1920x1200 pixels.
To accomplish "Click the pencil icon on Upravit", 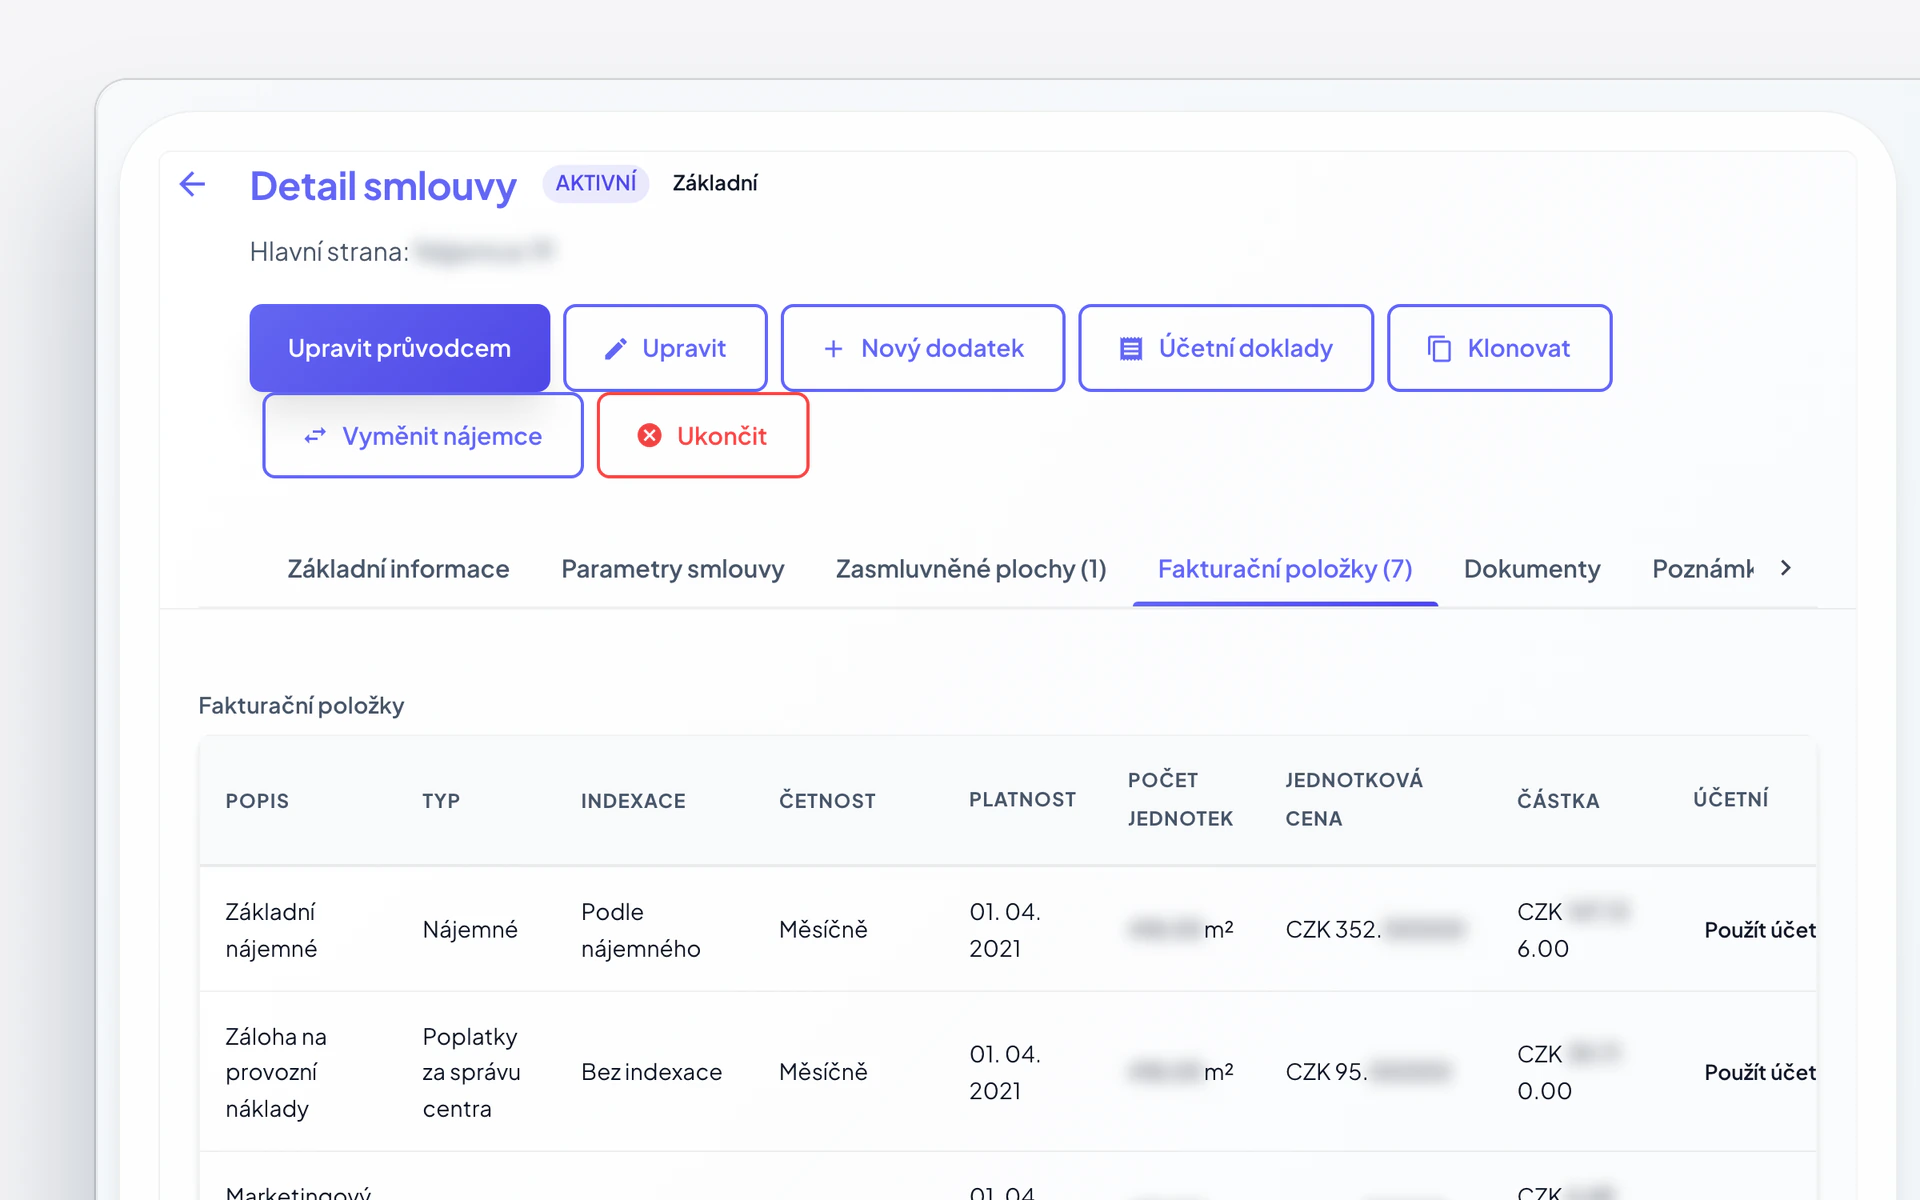I will pos(616,349).
